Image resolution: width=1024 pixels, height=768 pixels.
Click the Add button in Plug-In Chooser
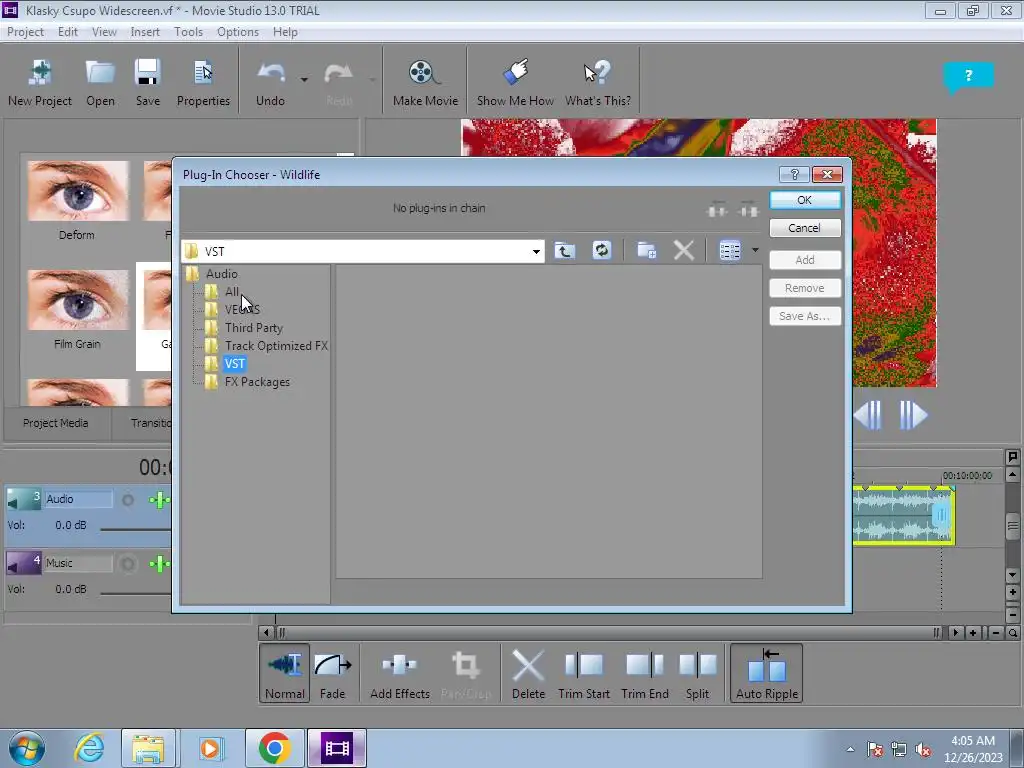[805, 260]
